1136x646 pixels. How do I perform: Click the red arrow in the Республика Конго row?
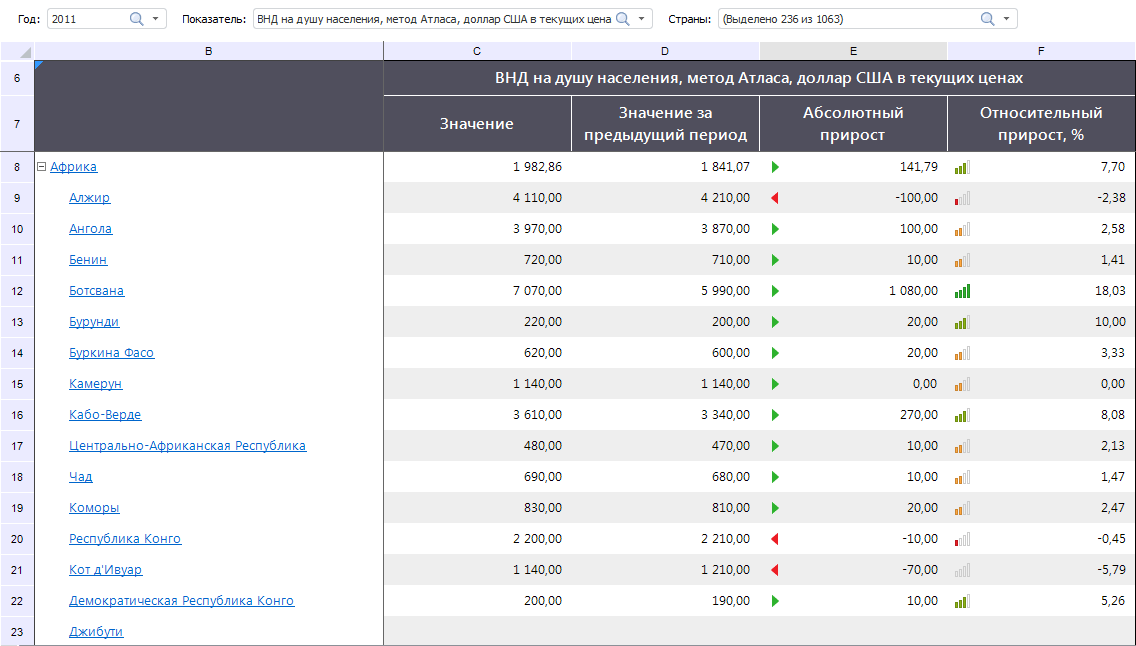[774, 539]
